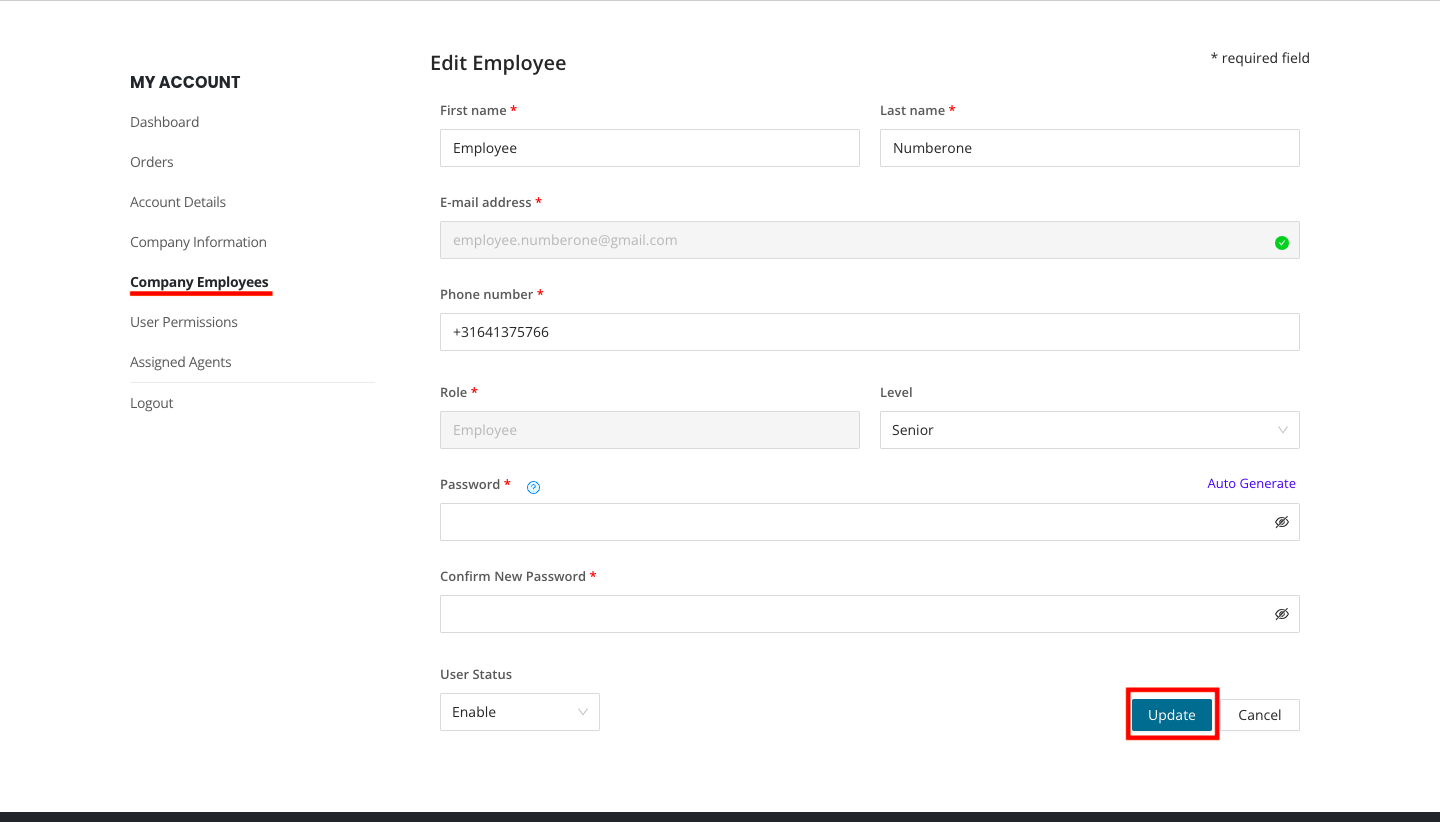Open the Orders menu item
The height and width of the screenshot is (822, 1440).
(152, 162)
